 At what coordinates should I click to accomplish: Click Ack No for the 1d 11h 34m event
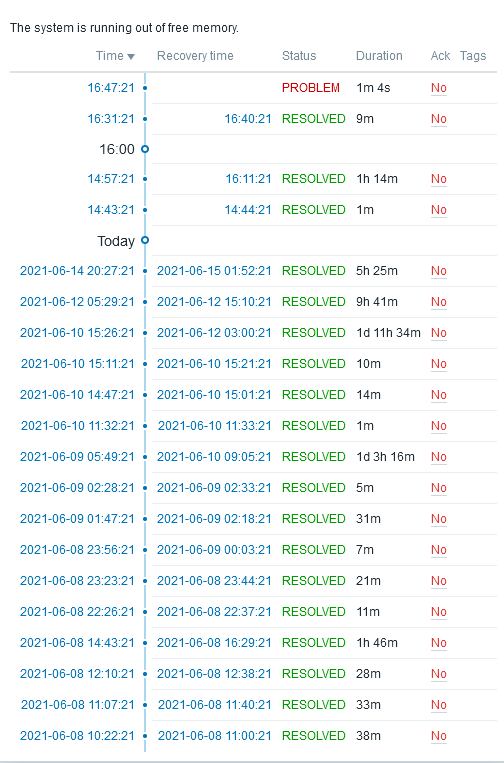click(438, 333)
